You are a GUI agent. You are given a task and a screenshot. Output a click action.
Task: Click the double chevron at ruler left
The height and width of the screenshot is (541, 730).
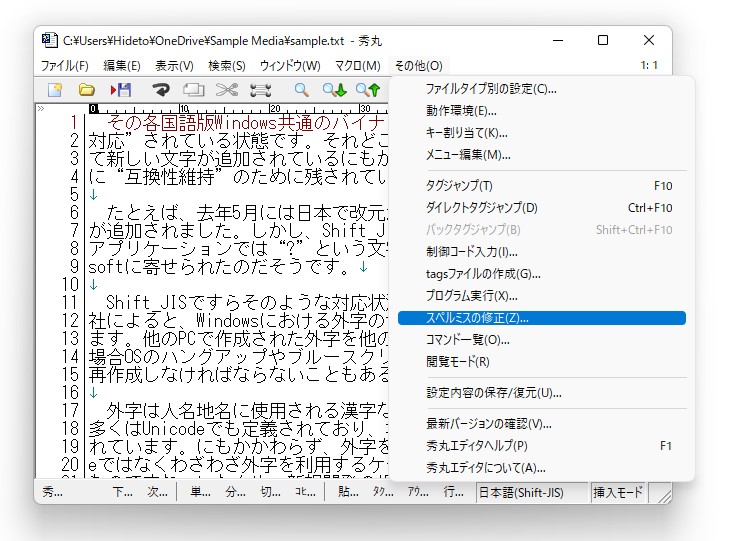[41, 108]
